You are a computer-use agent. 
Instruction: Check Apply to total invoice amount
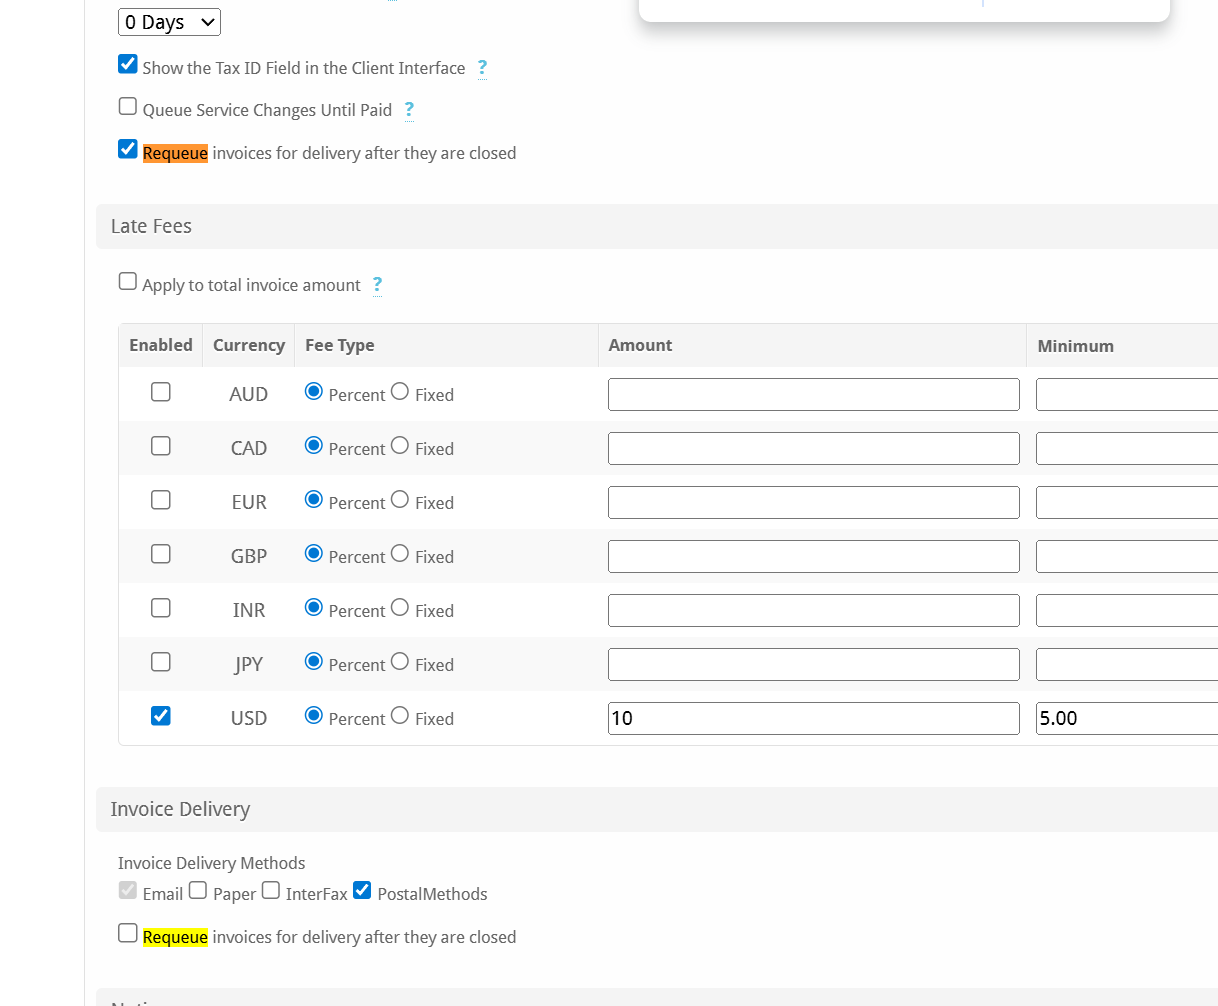(x=128, y=281)
